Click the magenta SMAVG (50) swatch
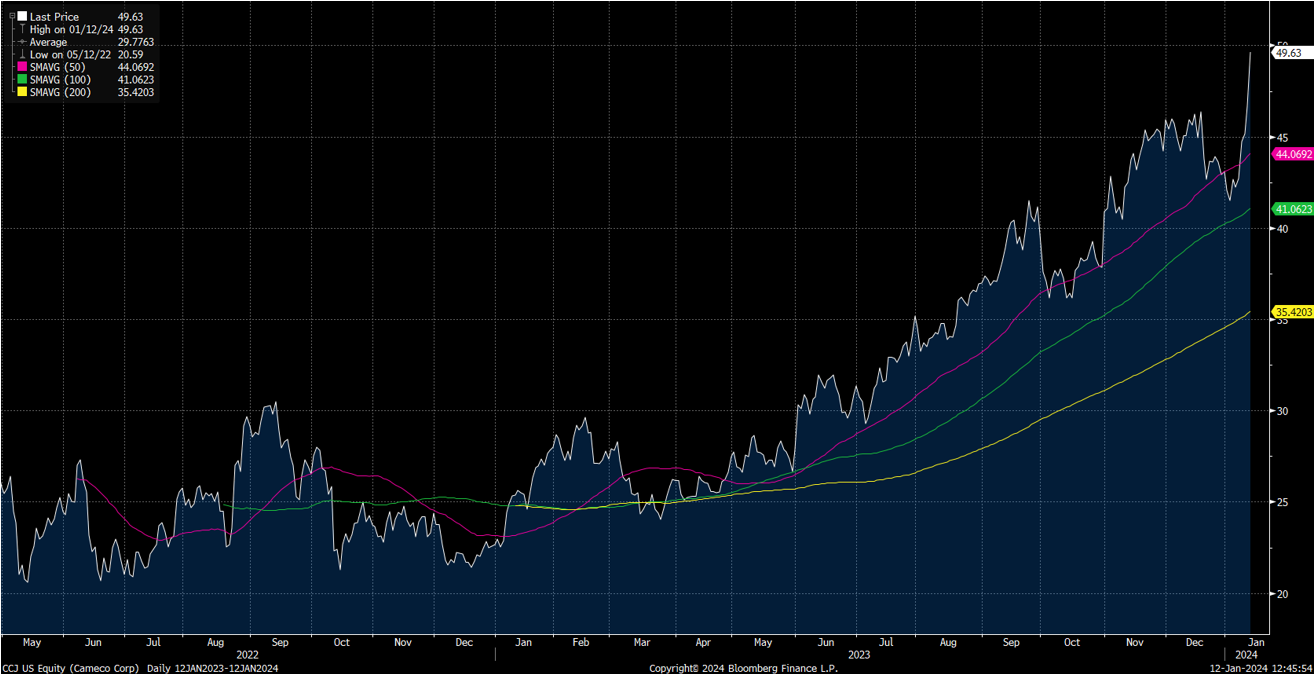 [x=22, y=67]
